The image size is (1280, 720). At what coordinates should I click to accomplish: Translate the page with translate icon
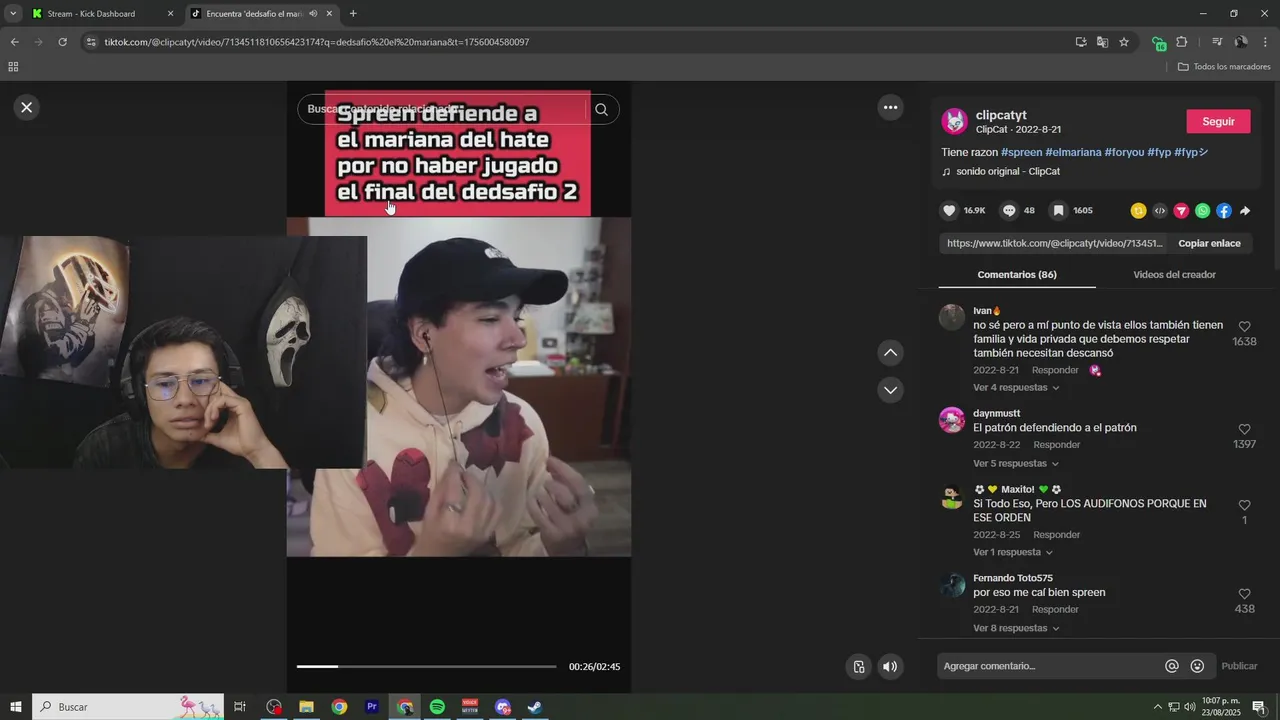(1102, 42)
